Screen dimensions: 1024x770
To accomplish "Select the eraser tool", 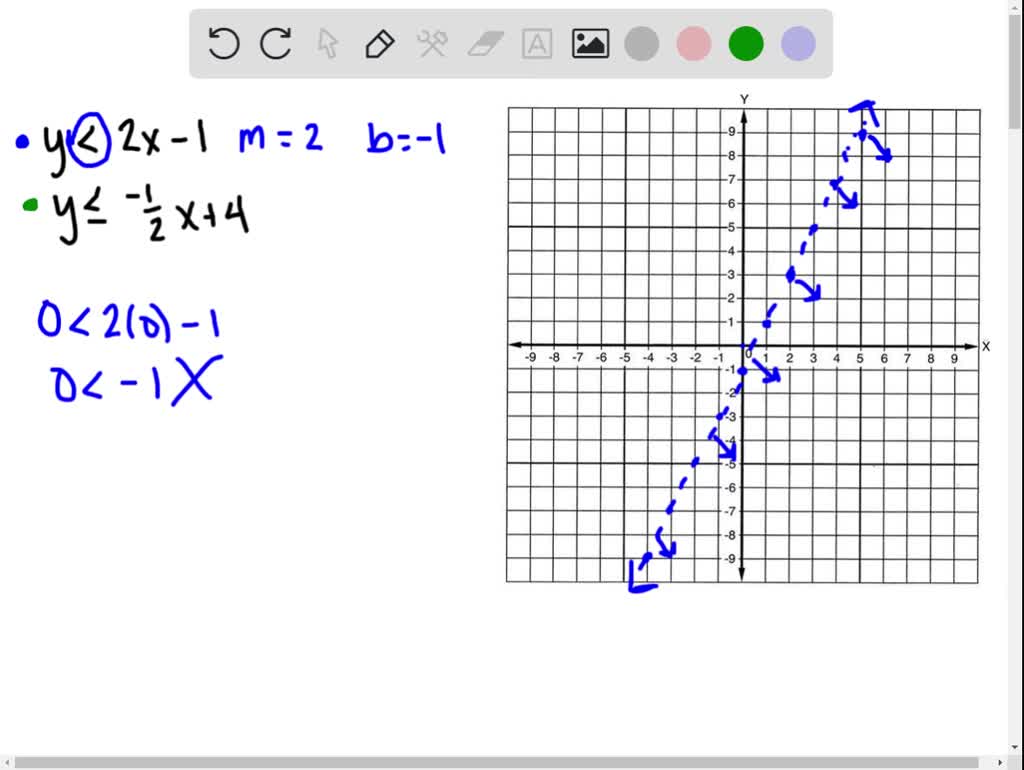I will (x=485, y=44).
